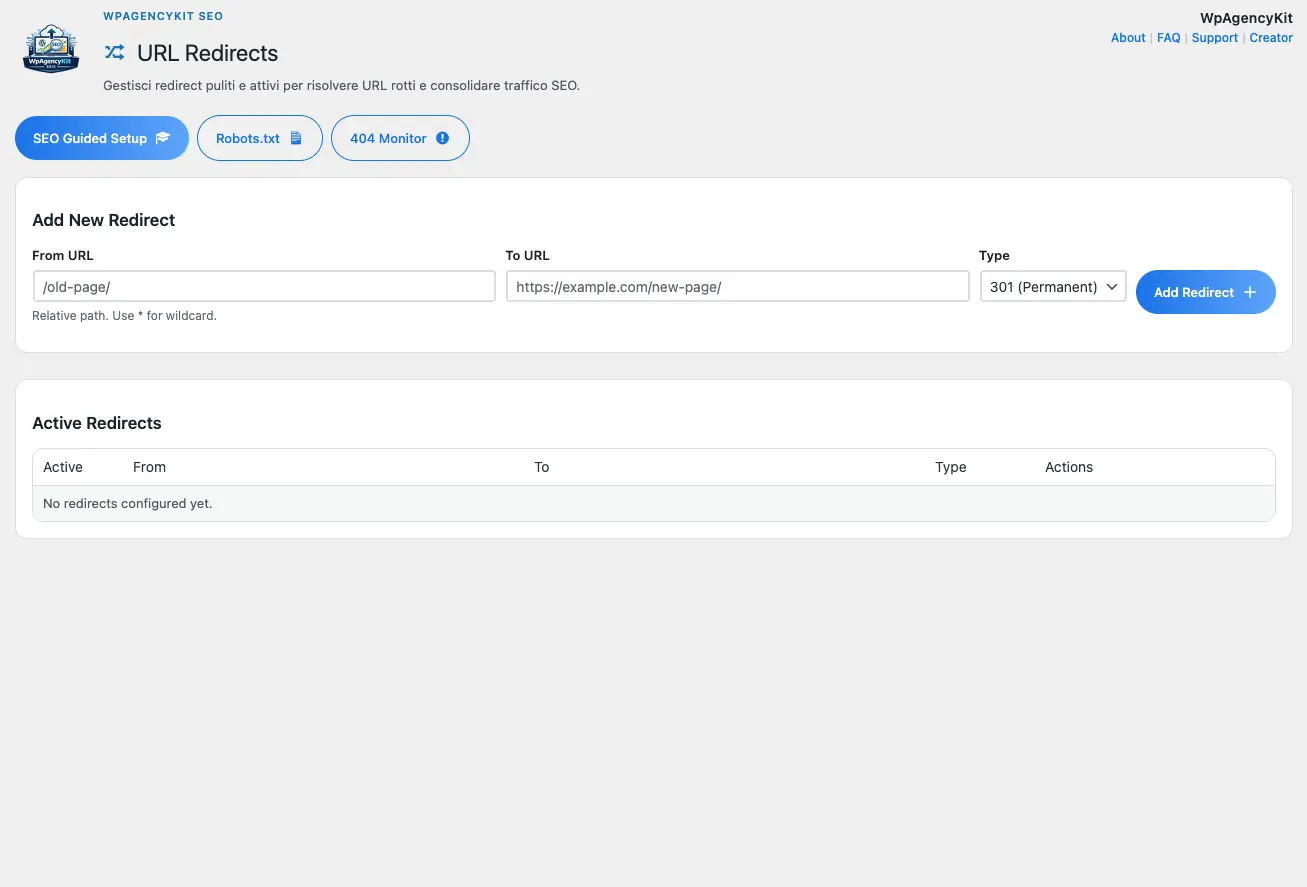Click the To column header
This screenshot has height=887, width=1307.
(542, 467)
